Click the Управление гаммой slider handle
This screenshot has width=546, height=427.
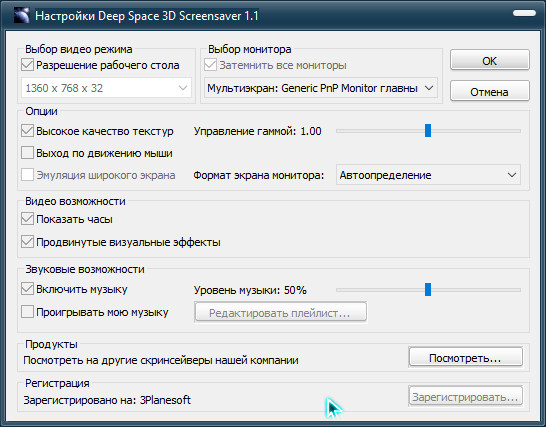pyautogui.click(x=428, y=131)
